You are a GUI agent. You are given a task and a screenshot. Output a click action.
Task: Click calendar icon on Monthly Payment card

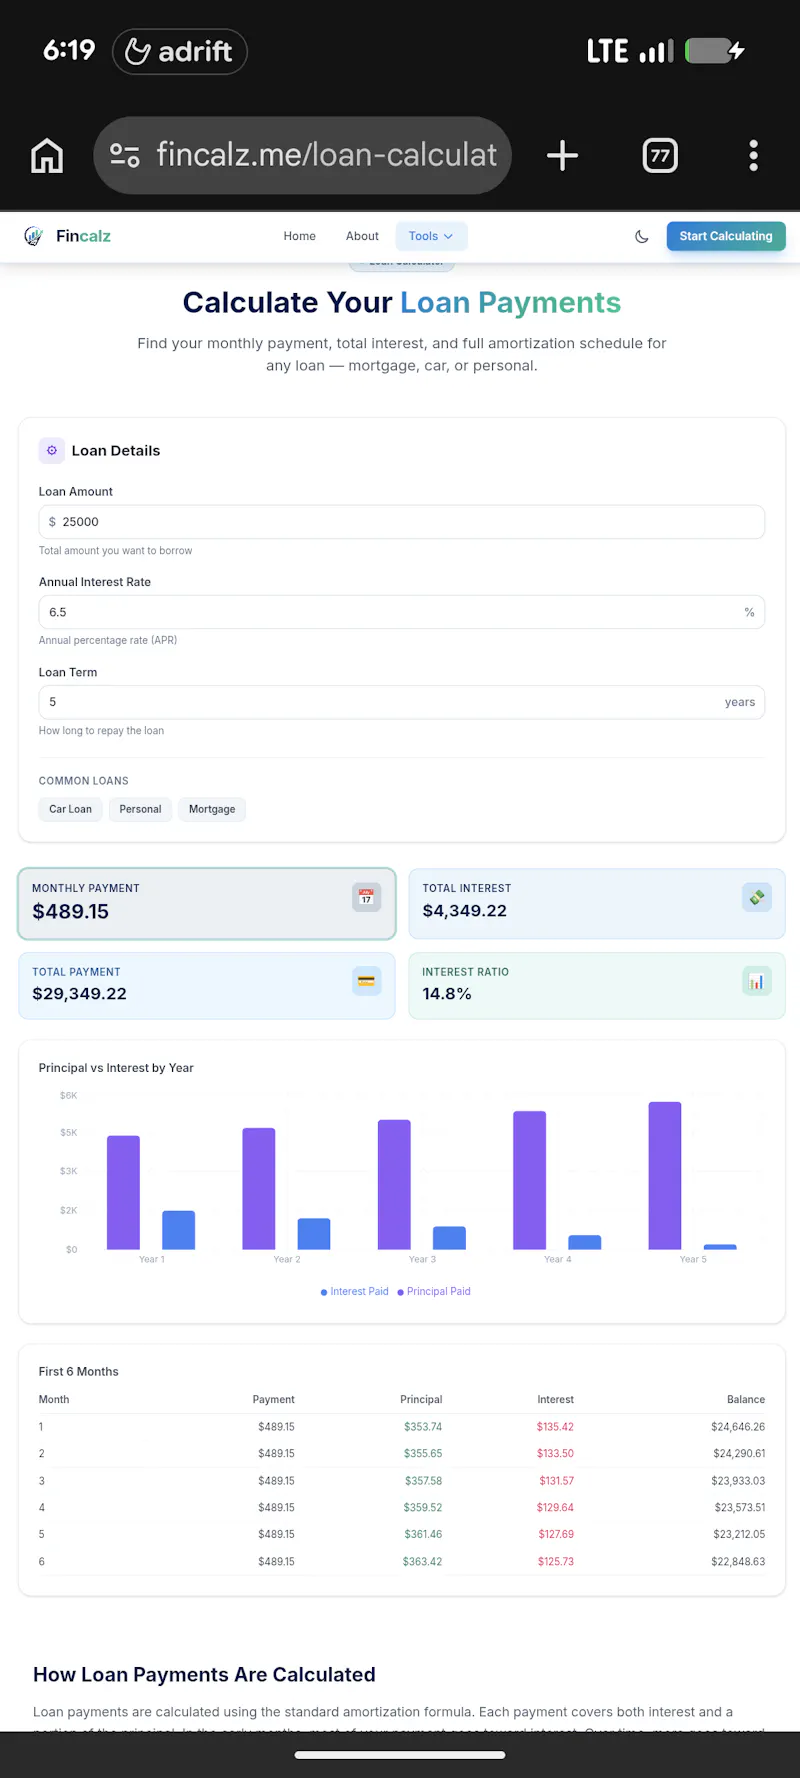[x=366, y=897]
